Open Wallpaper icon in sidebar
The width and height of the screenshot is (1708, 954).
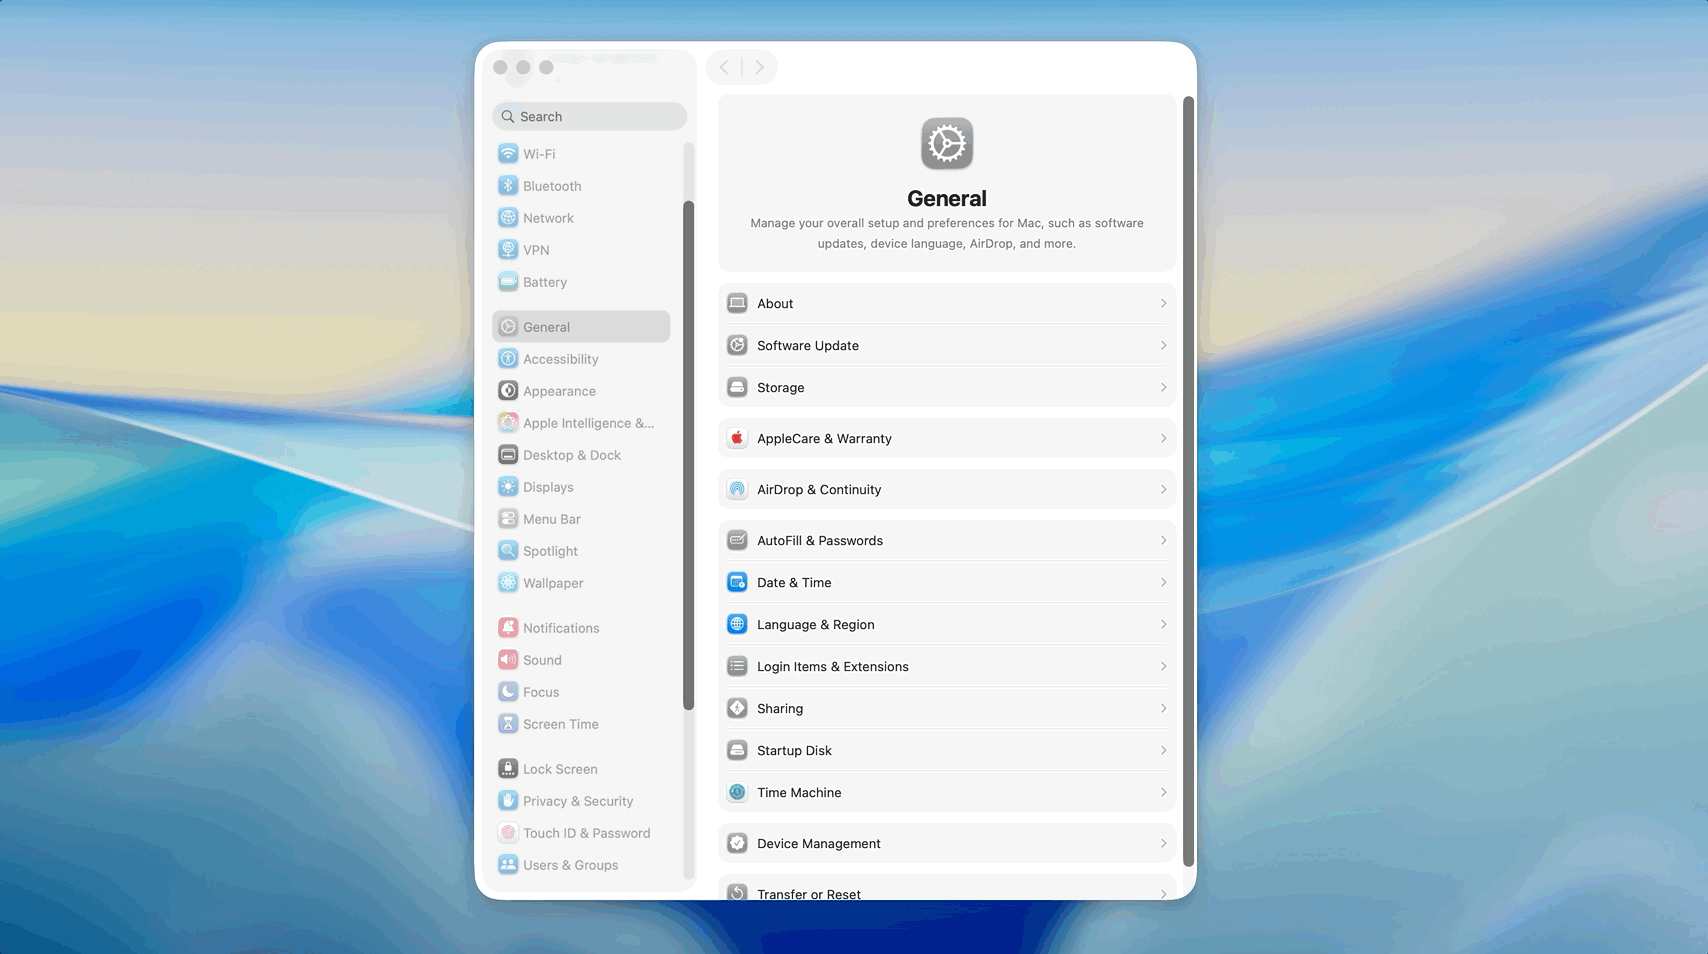tap(508, 583)
